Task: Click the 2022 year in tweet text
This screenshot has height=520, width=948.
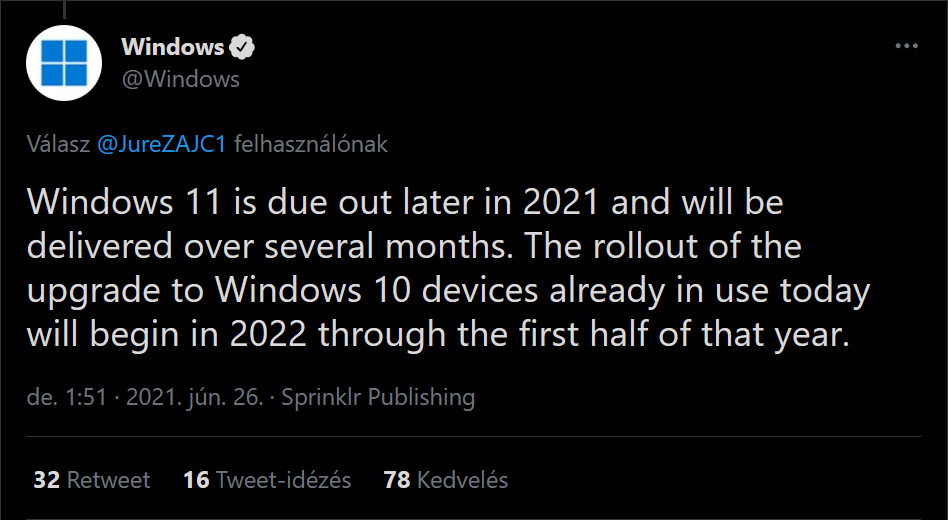Action: 268,334
